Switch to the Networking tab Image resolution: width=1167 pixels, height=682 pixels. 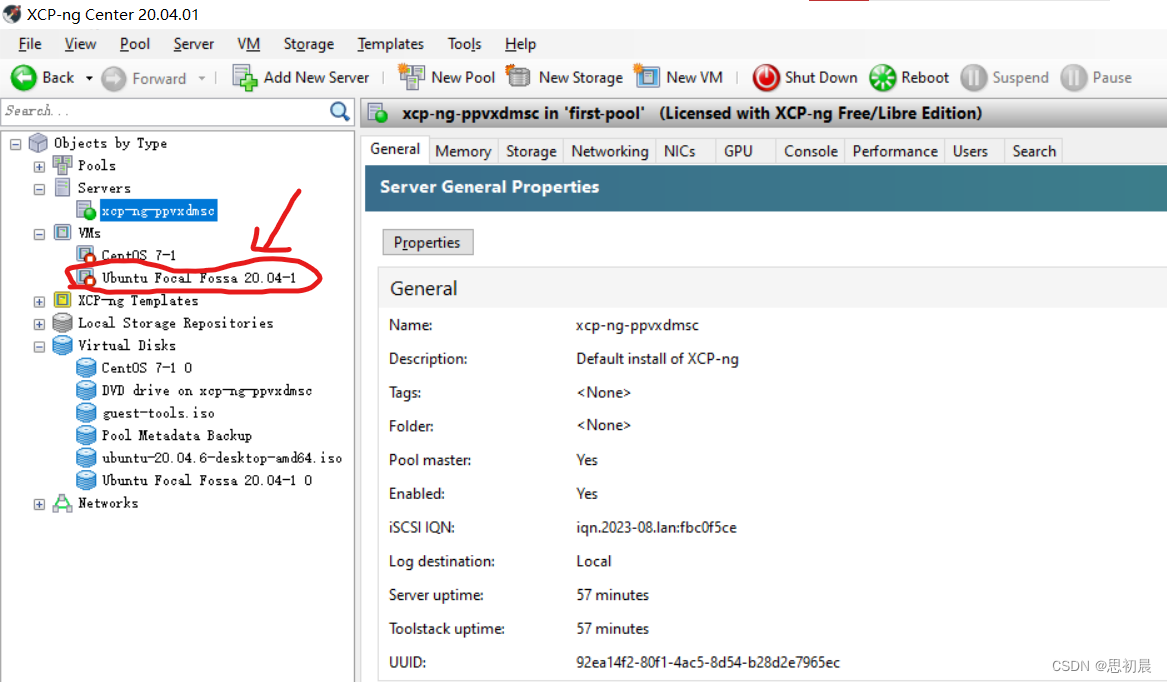click(x=610, y=151)
